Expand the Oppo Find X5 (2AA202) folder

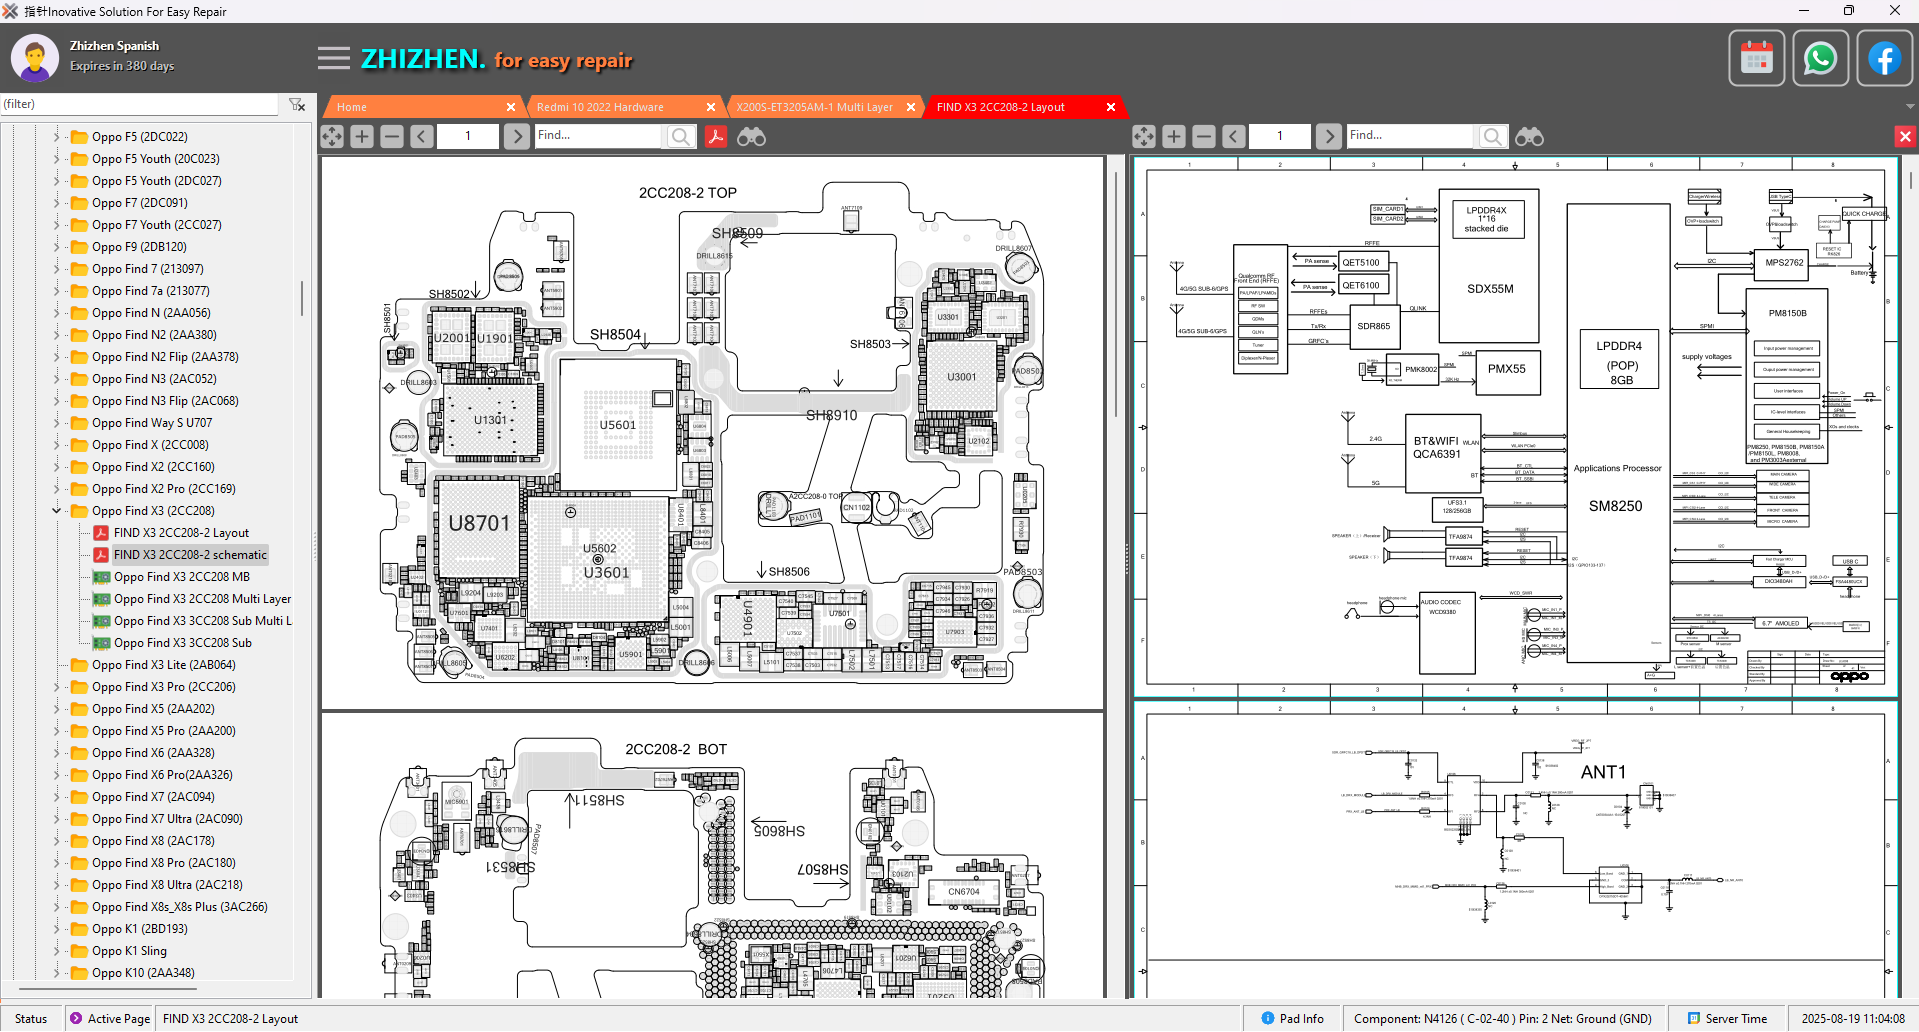pyautogui.click(x=57, y=709)
